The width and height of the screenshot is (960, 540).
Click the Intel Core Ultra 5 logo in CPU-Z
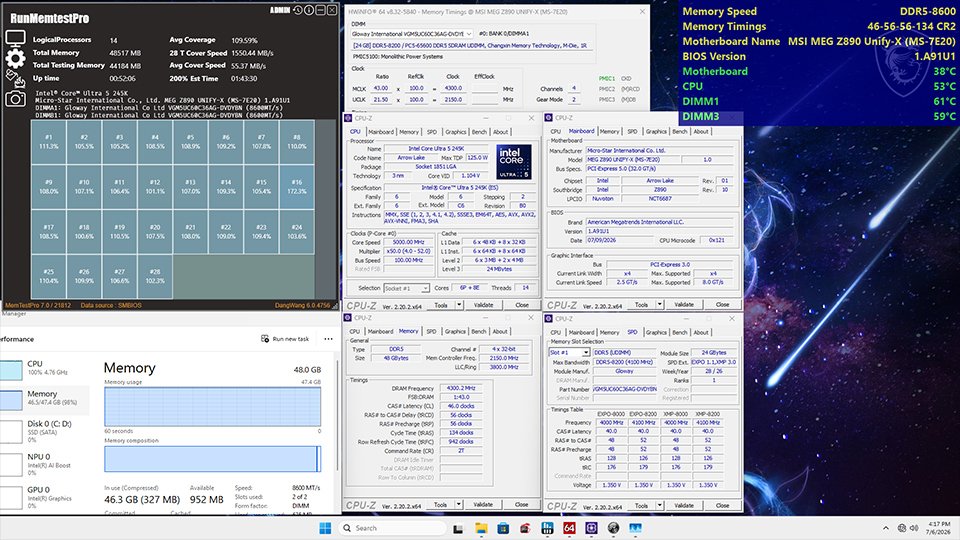[512, 162]
